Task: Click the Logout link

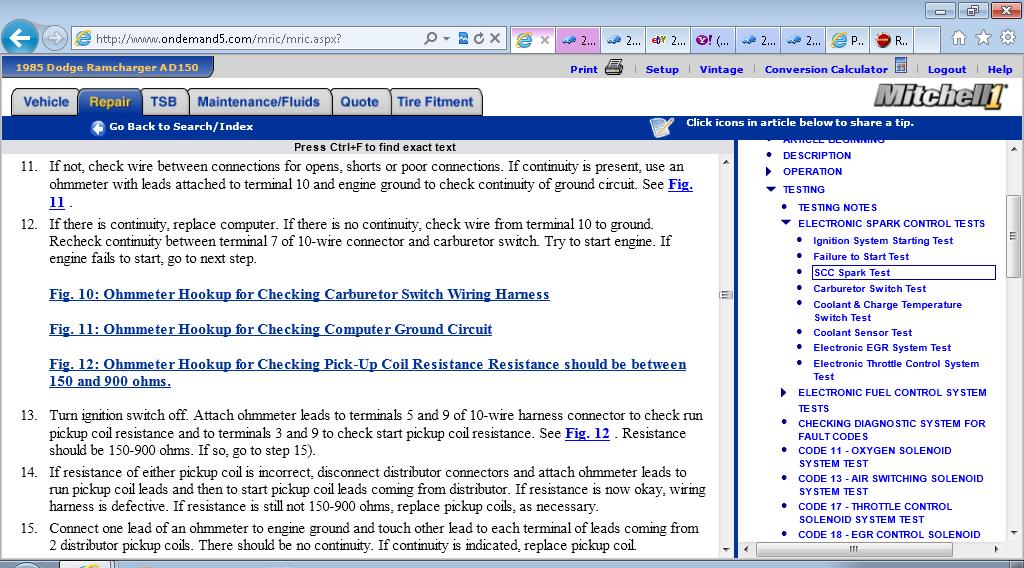Action: [x=946, y=70]
